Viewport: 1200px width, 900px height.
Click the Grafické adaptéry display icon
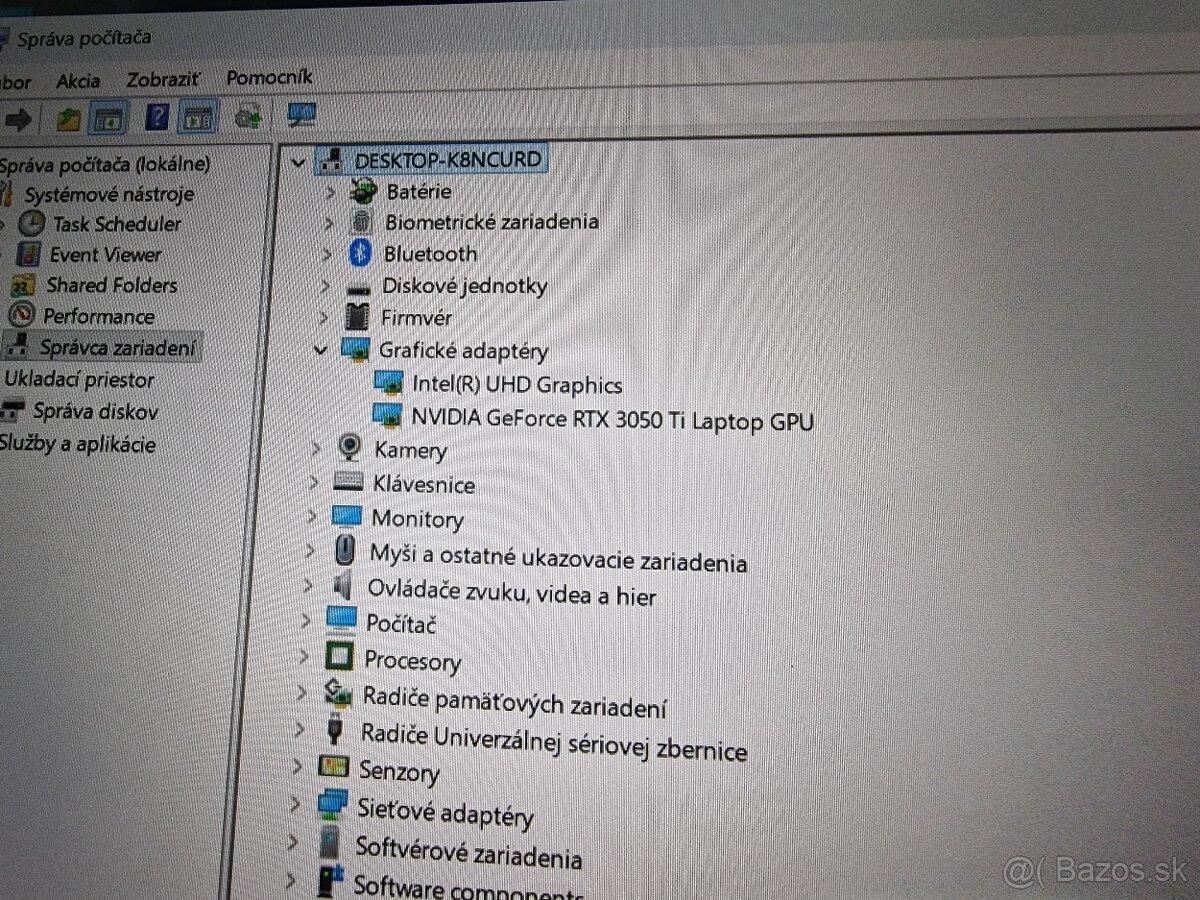[x=355, y=350]
